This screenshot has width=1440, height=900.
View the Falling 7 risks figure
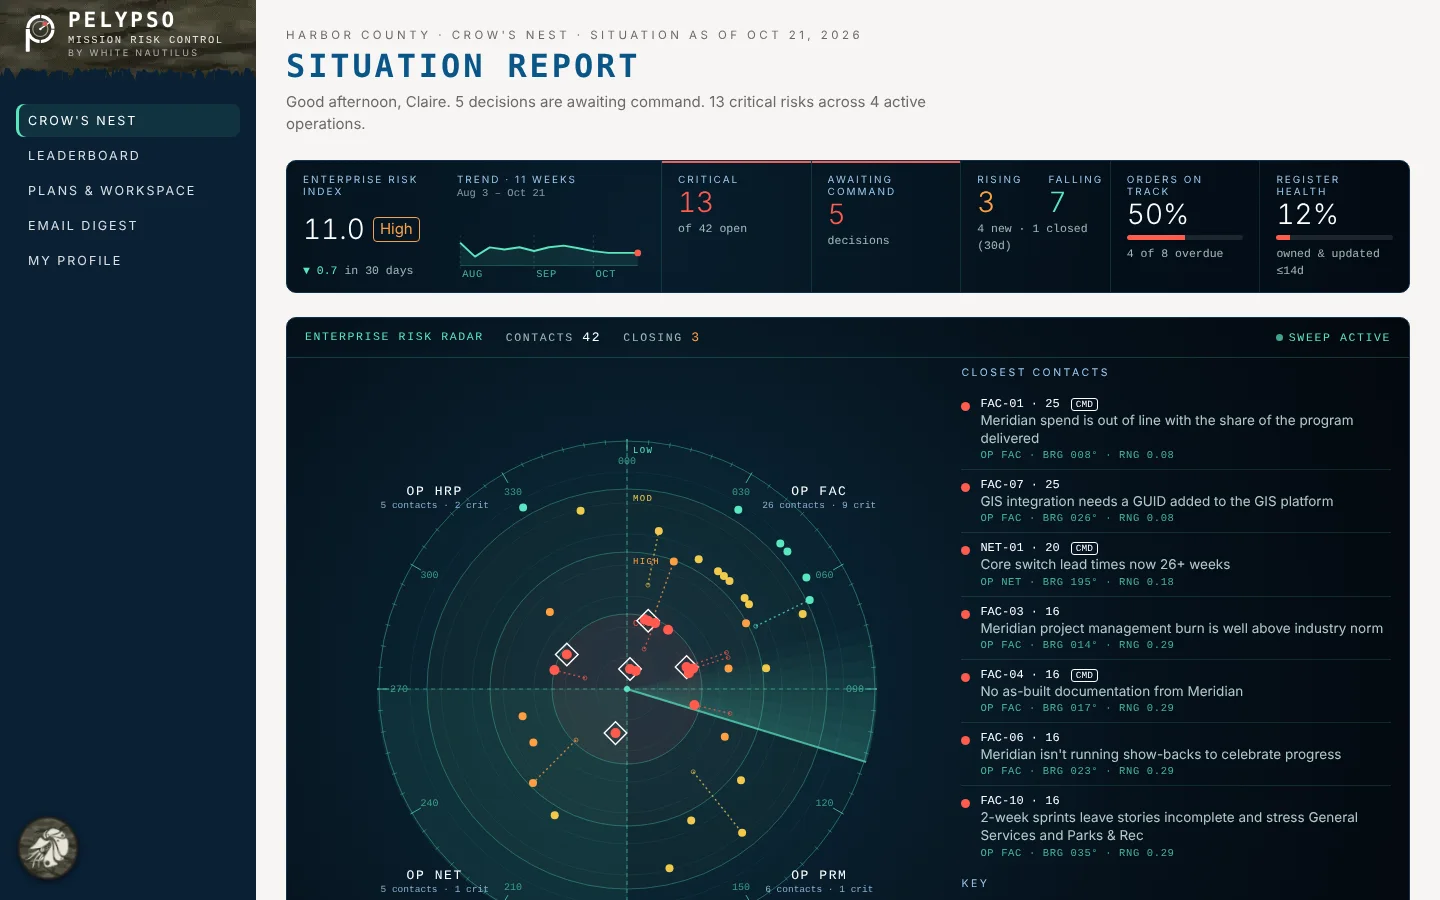(1058, 203)
